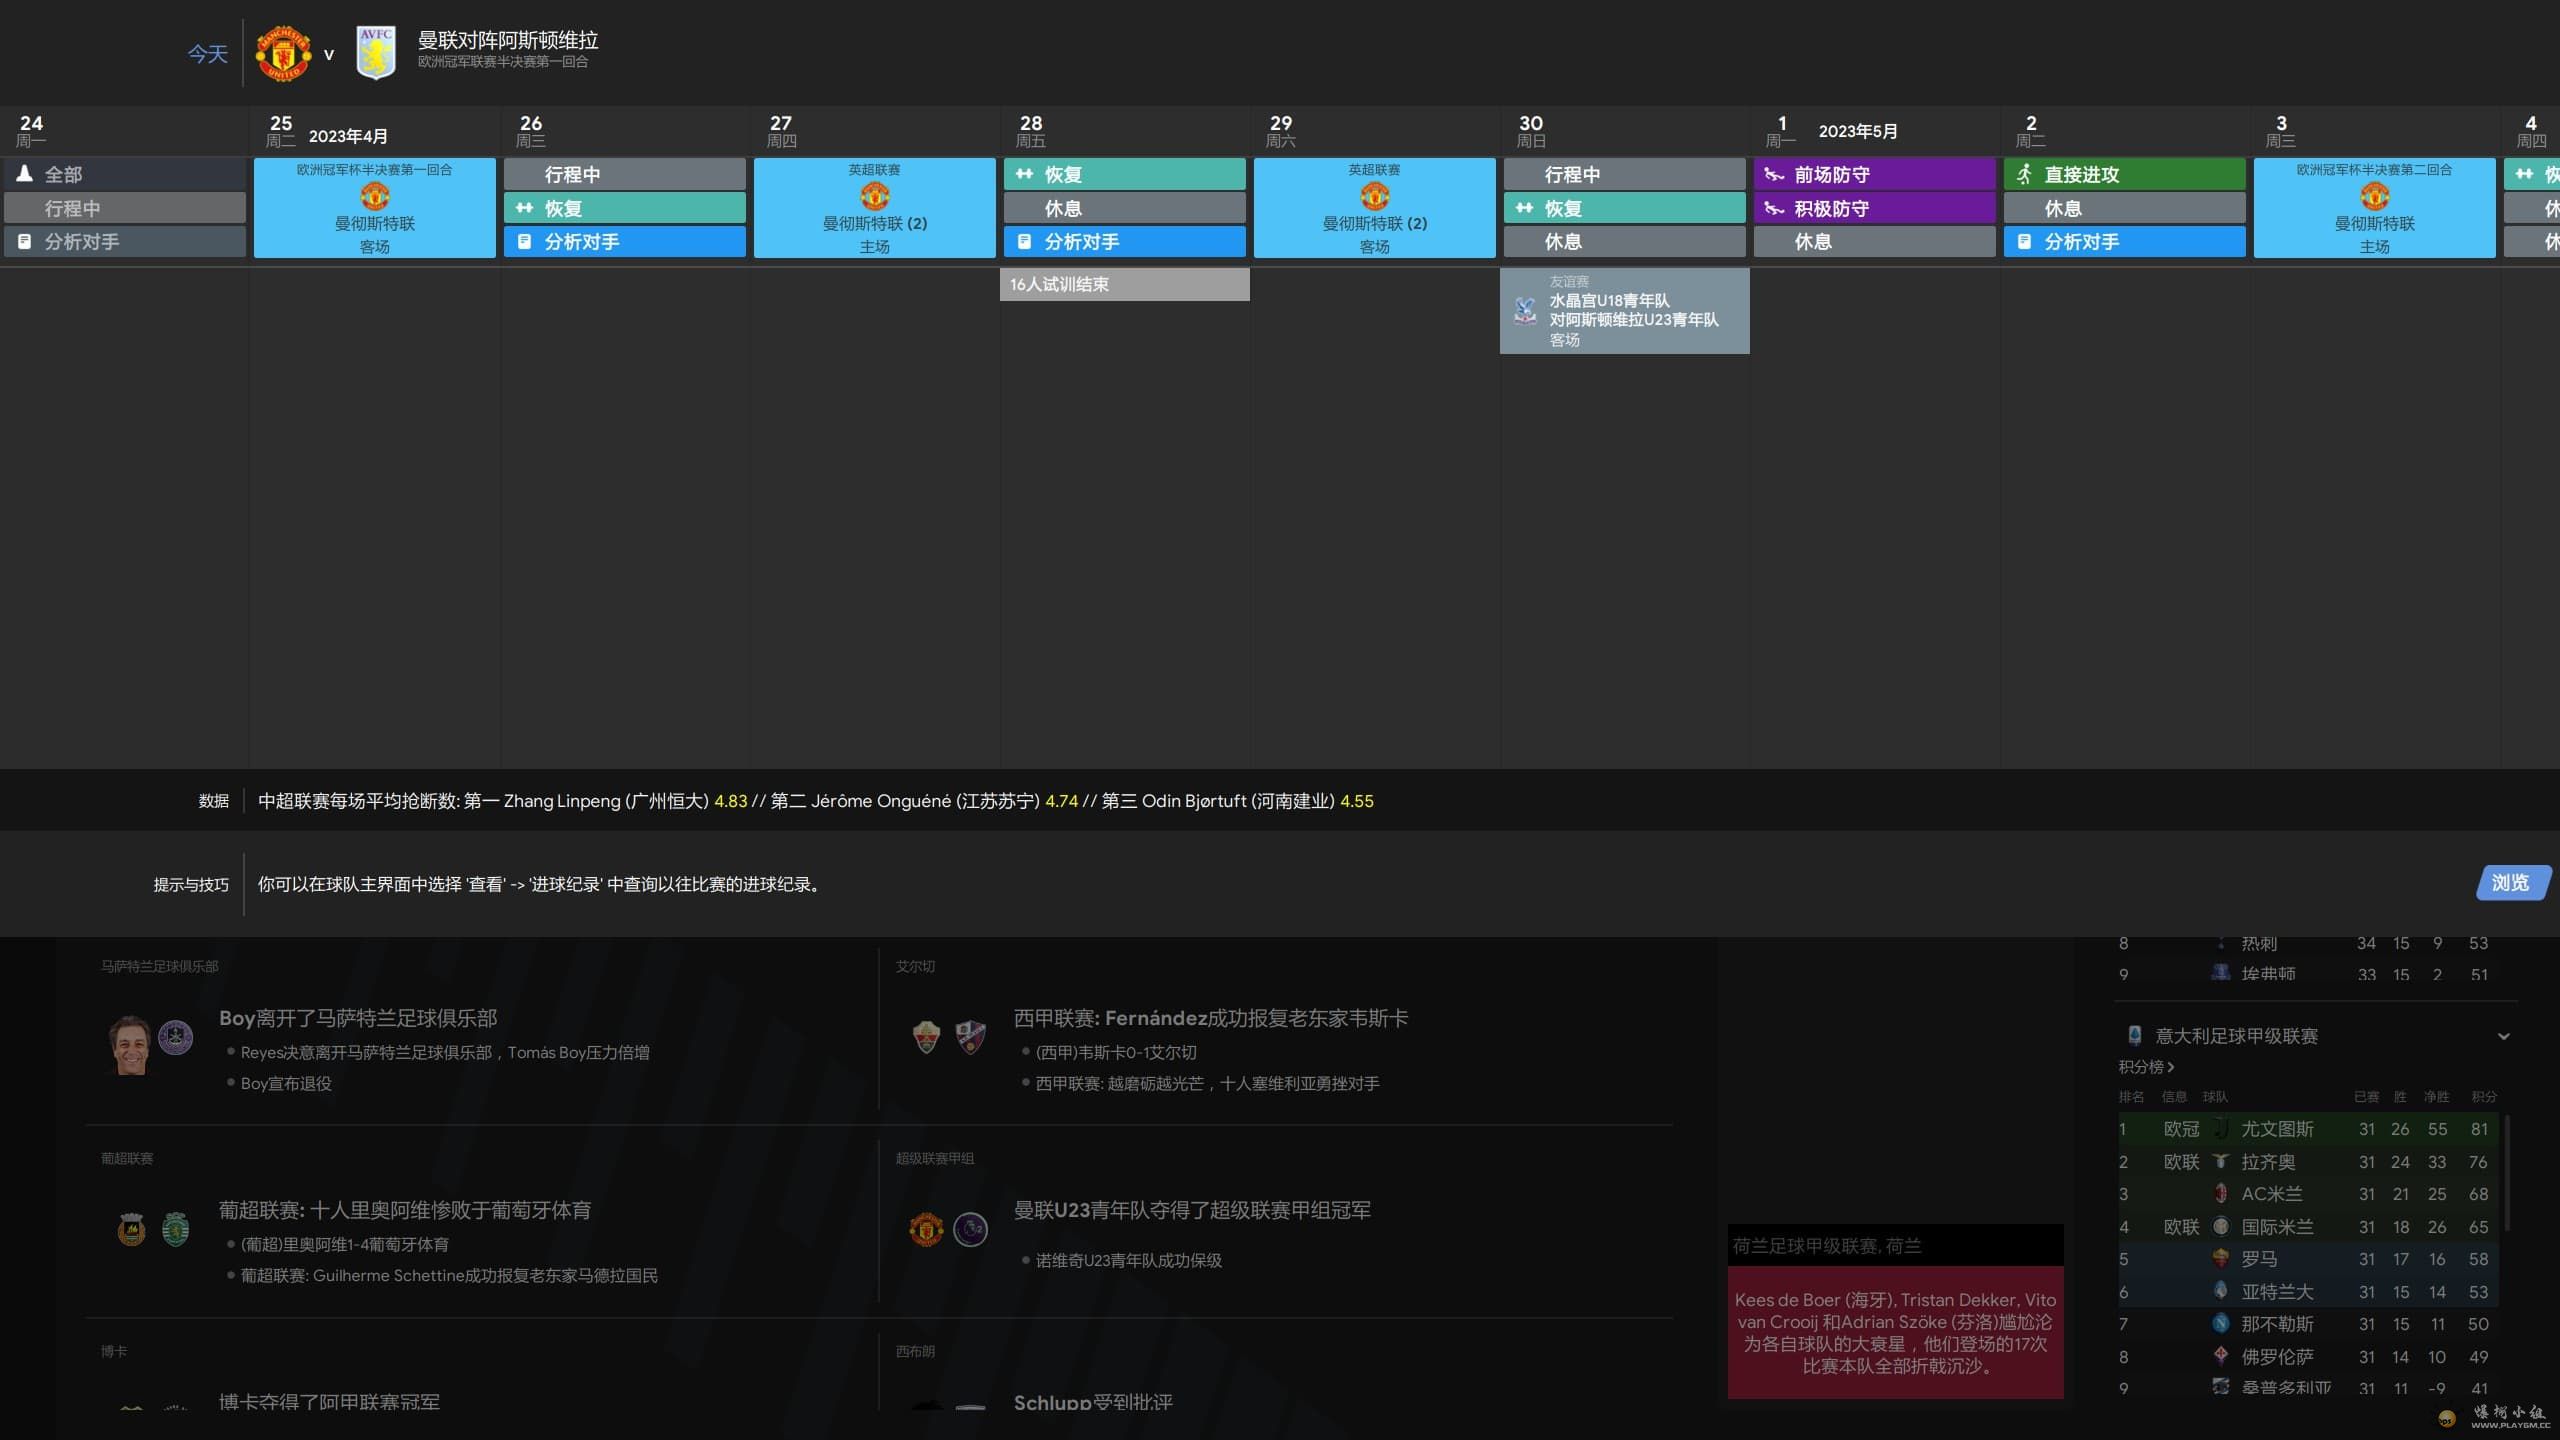Click the 今天 link at top left
The width and height of the screenshot is (2560, 1440).
click(x=208, y=54)
